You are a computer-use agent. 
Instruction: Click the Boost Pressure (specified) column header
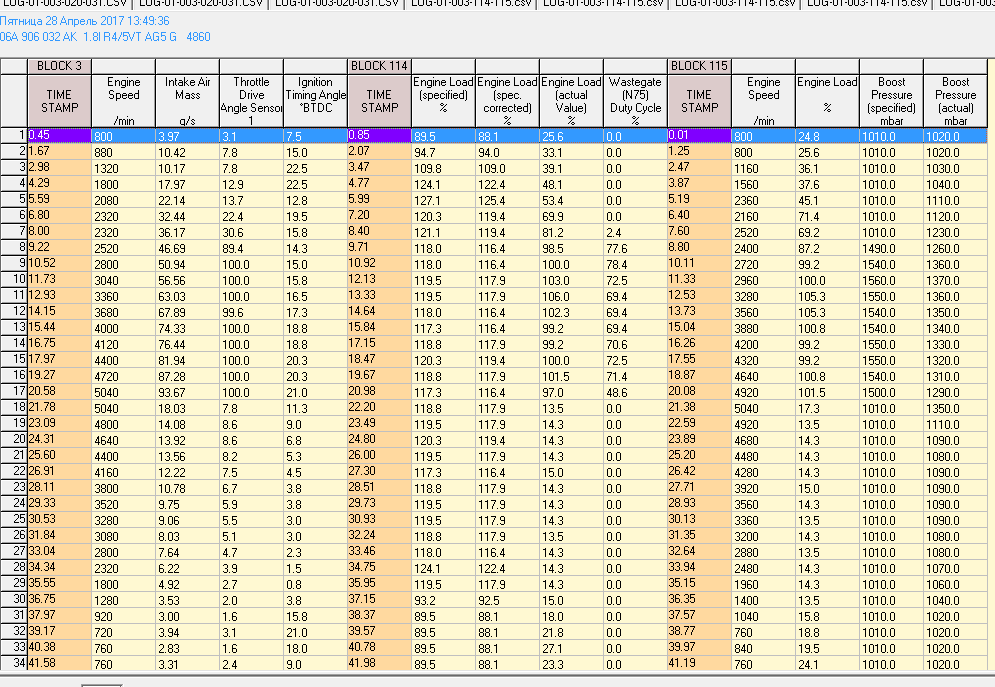pos(891,101)
